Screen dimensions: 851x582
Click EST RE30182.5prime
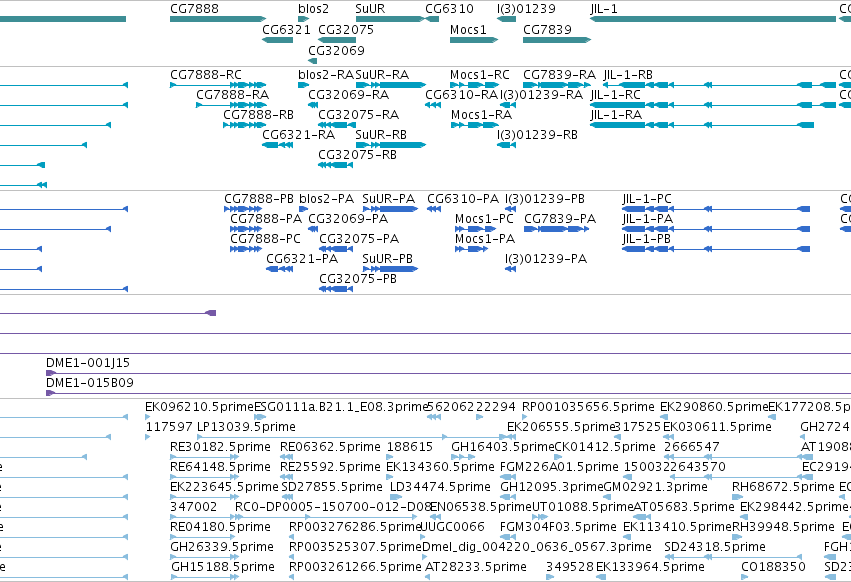point(220,447)
